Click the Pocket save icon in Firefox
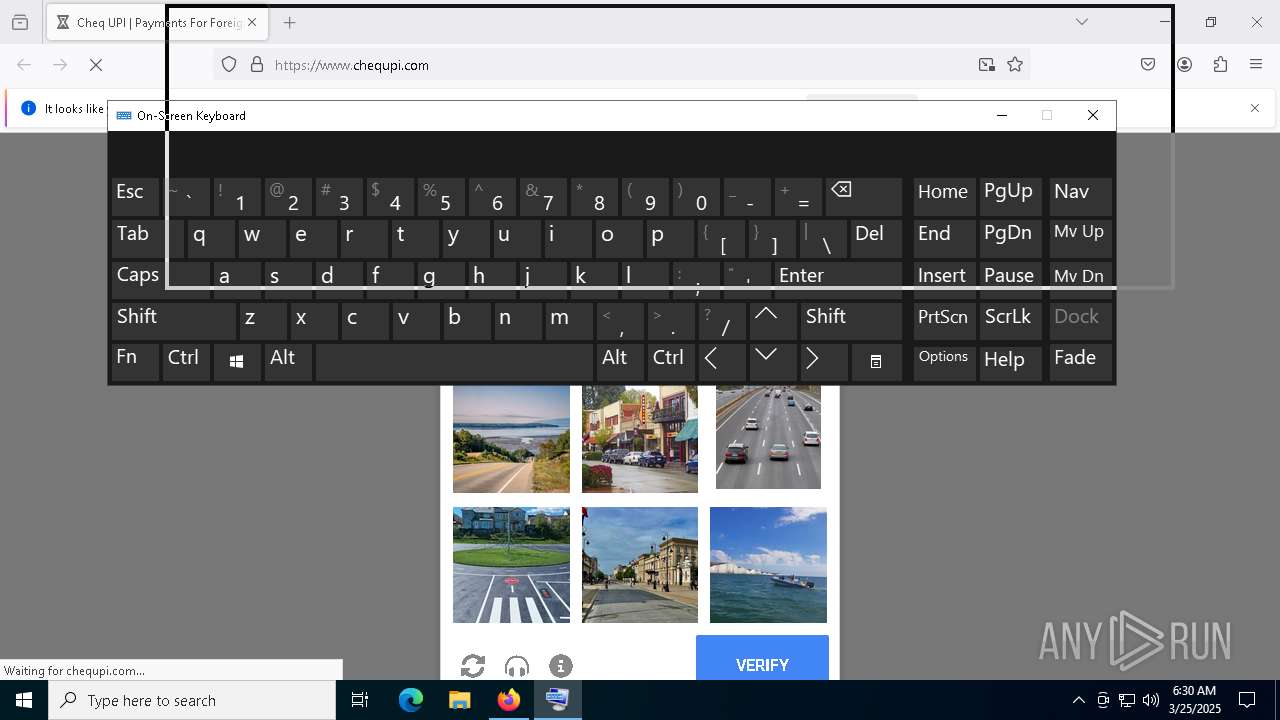This screenshot has height=720, width=1280. coord(1148,65)
